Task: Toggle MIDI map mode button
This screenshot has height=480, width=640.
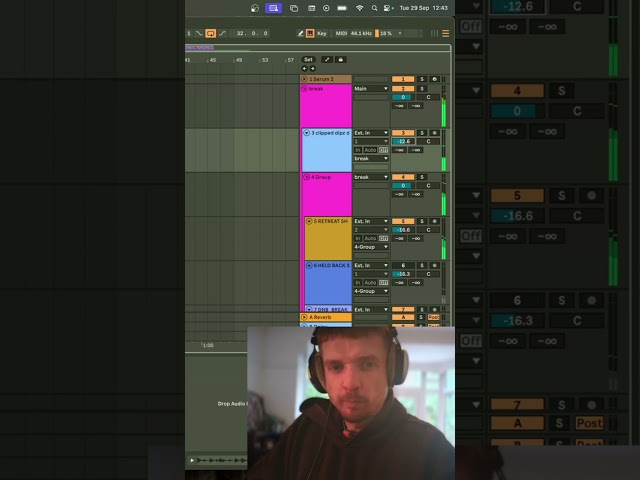Action: pos(341,33)
